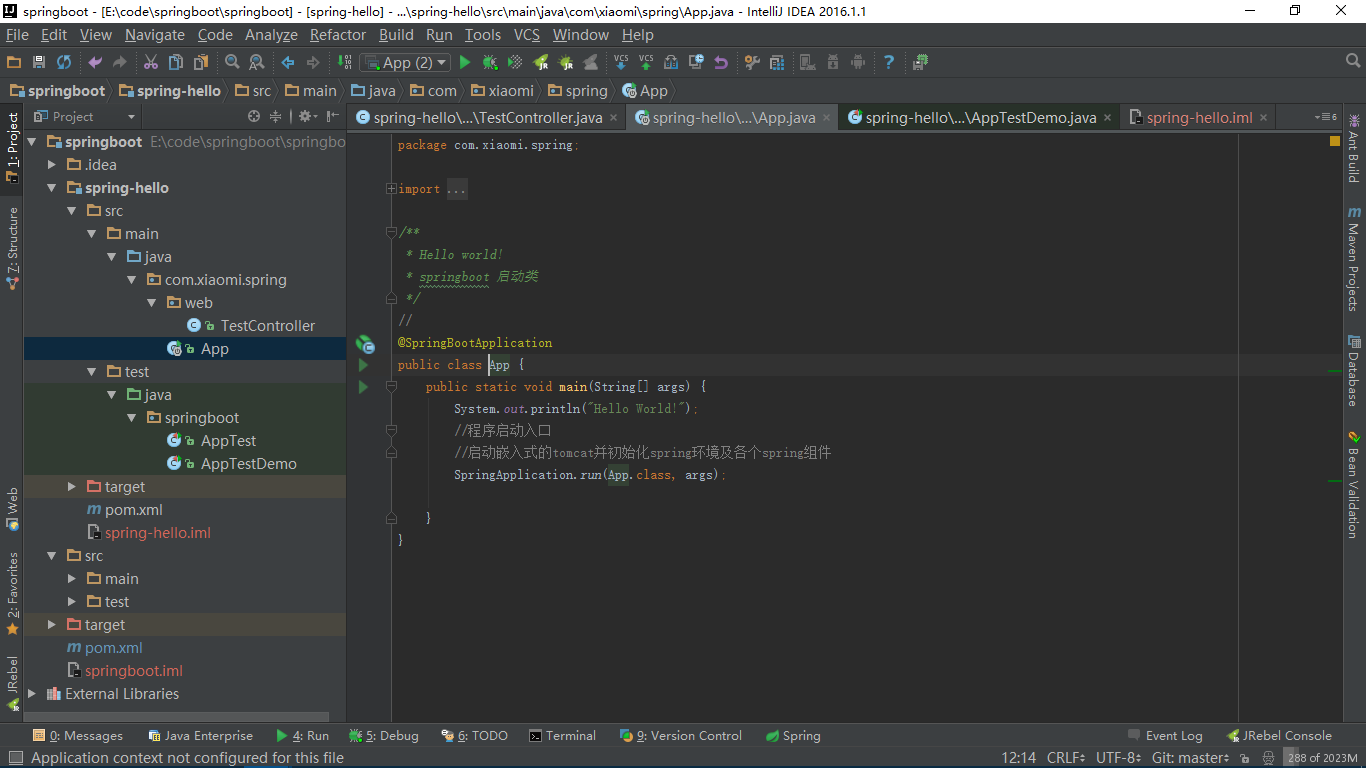Click the Project panel horizontal scrollbar

(x=177, y=717)
